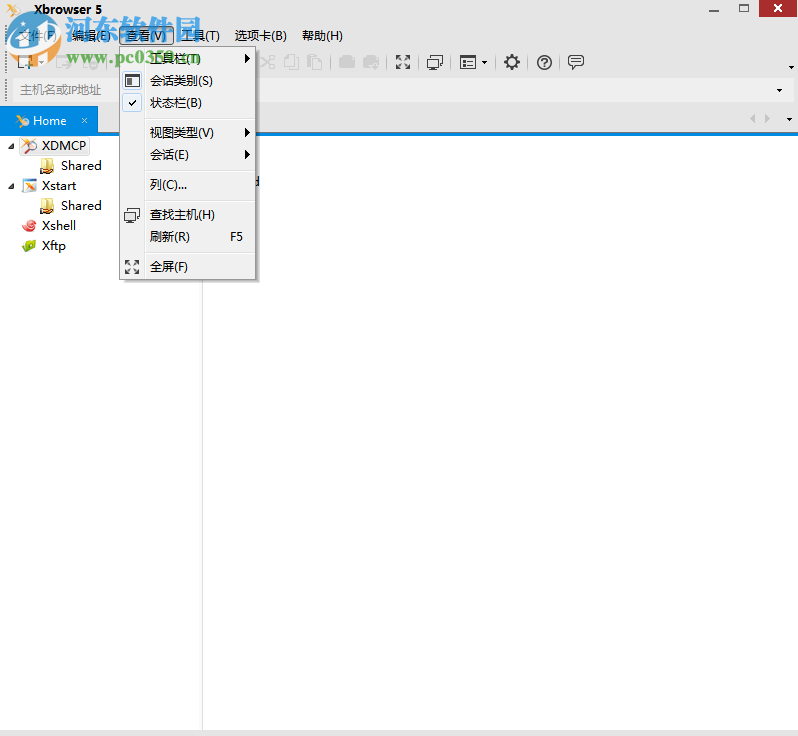Select the 会话类别(S) menu entry

coord(188,81)
